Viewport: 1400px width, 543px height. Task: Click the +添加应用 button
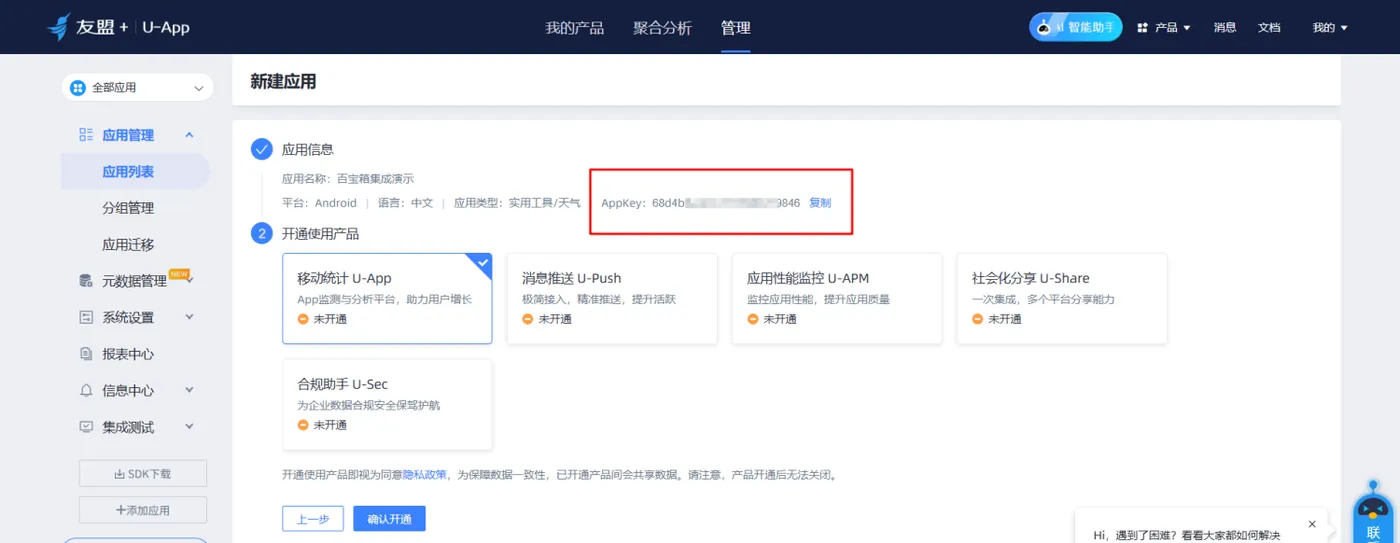(x=143, y=510)
